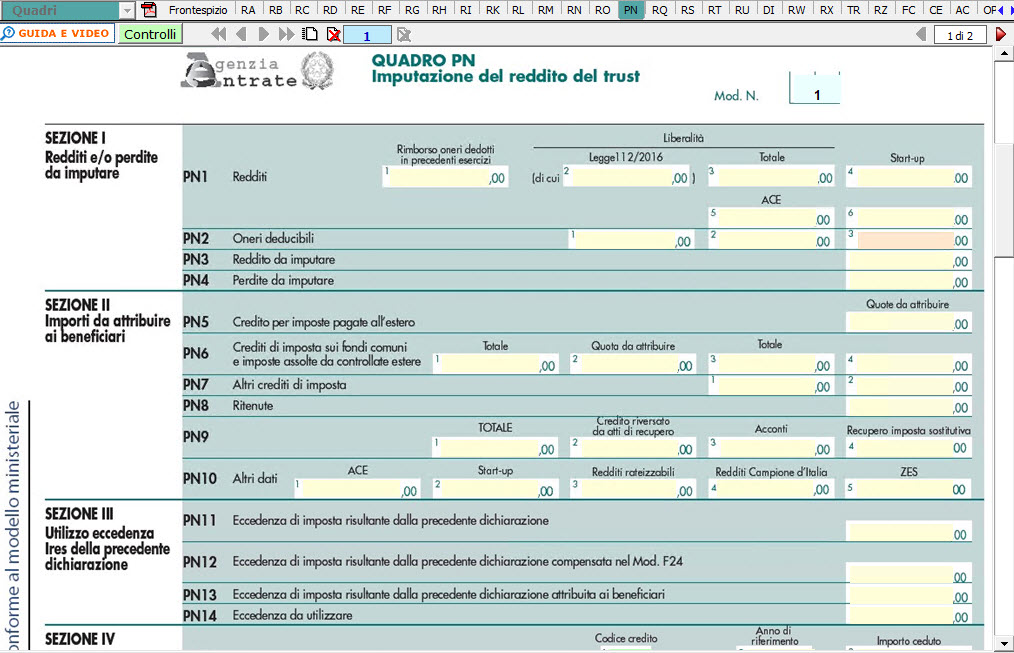Click PN1 Start-up field
The height and width of the screenshot is (653, 1014).
click(909, 177)
